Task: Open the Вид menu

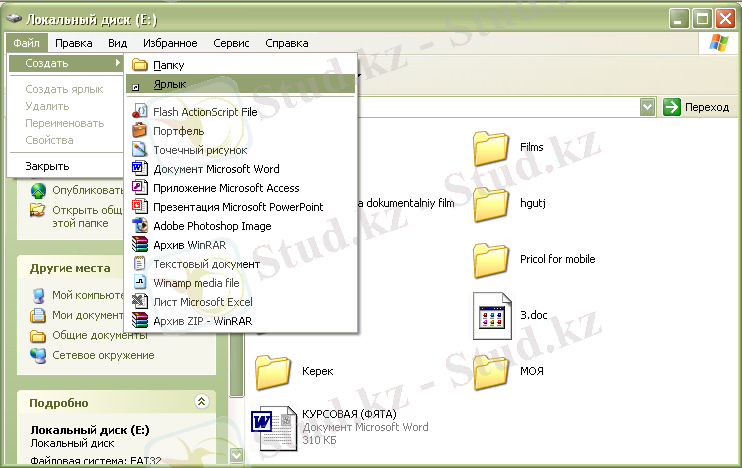Action: click(x=117, y=43)
